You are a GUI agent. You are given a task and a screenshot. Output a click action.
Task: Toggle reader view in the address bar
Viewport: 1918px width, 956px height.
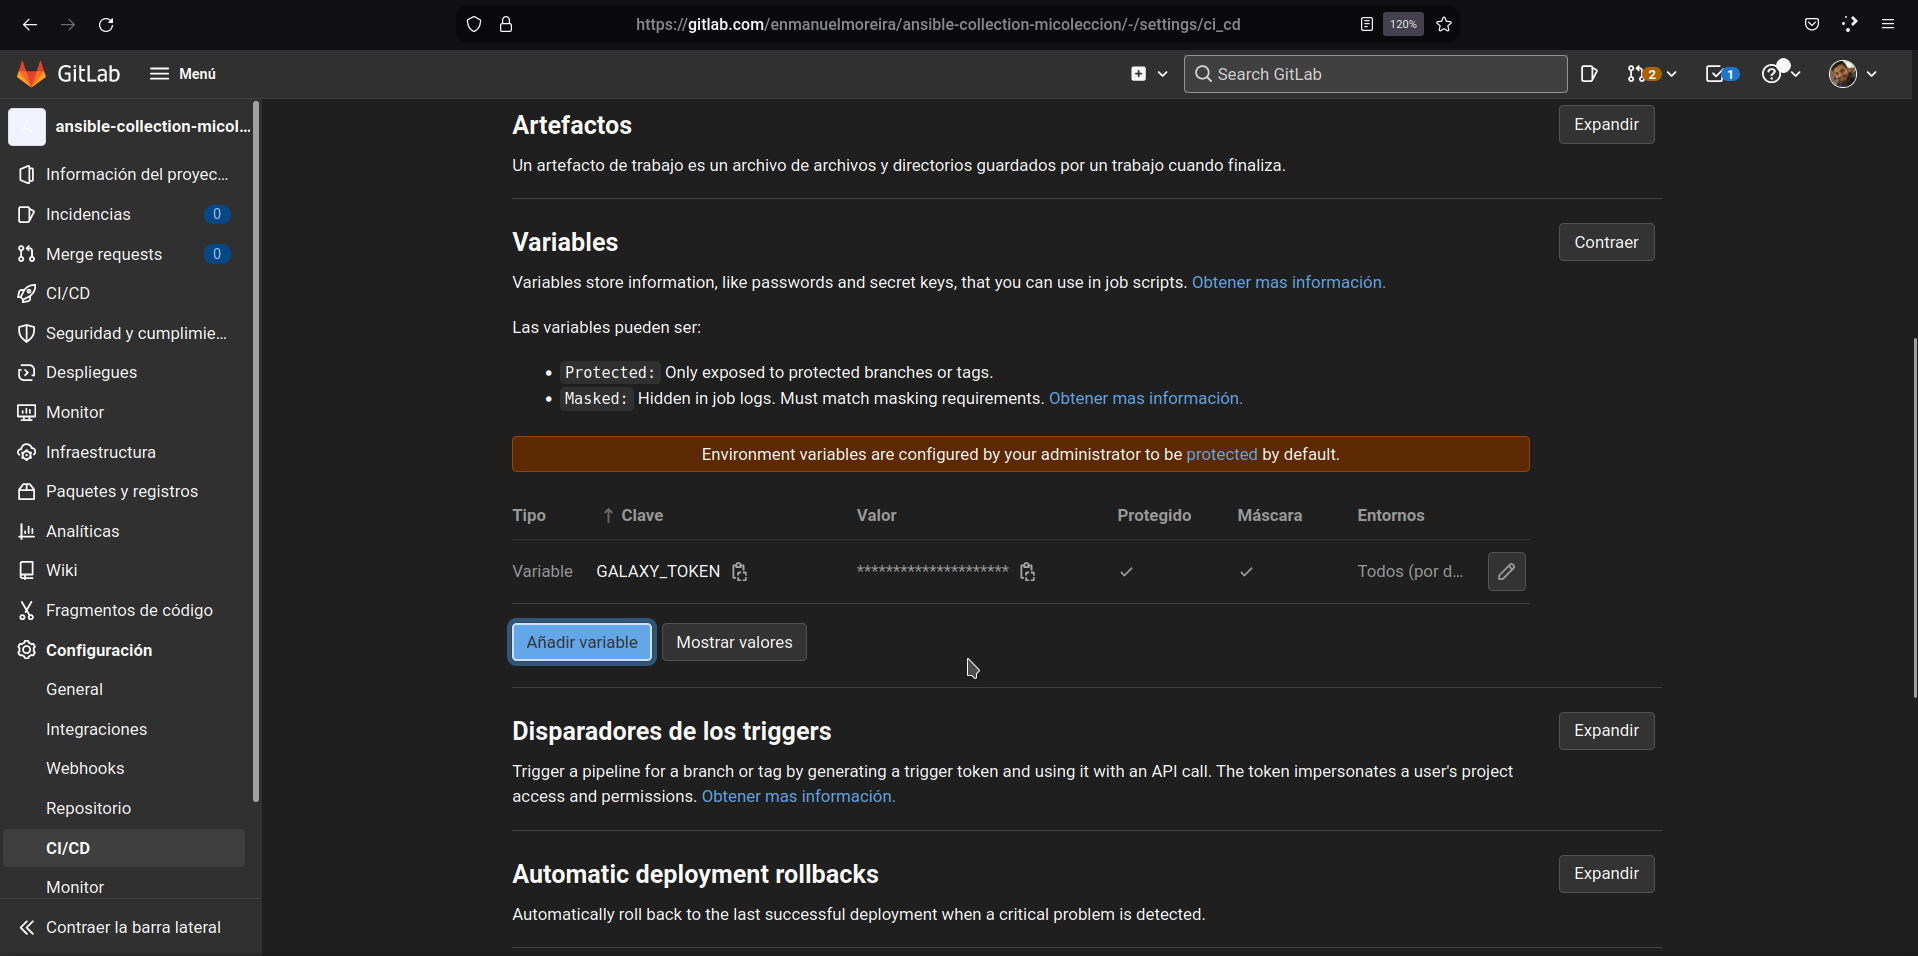click(1366, 24)
